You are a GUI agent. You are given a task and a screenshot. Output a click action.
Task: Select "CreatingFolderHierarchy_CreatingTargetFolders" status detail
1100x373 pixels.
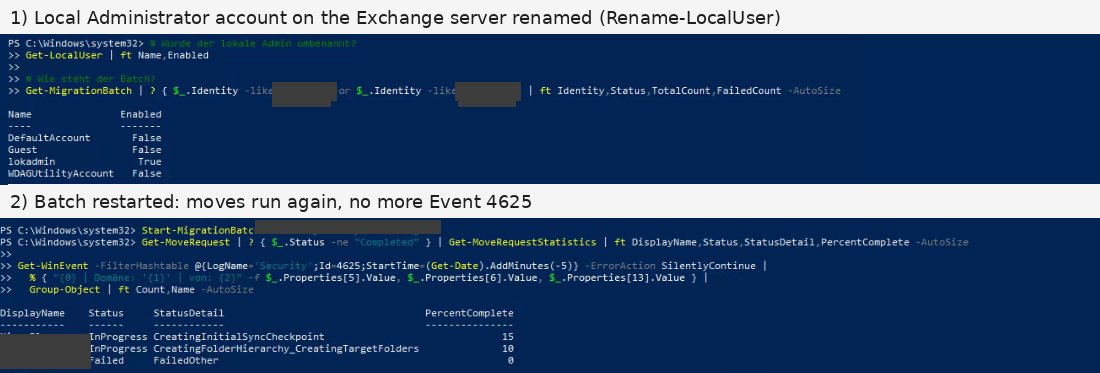[286, 349]
